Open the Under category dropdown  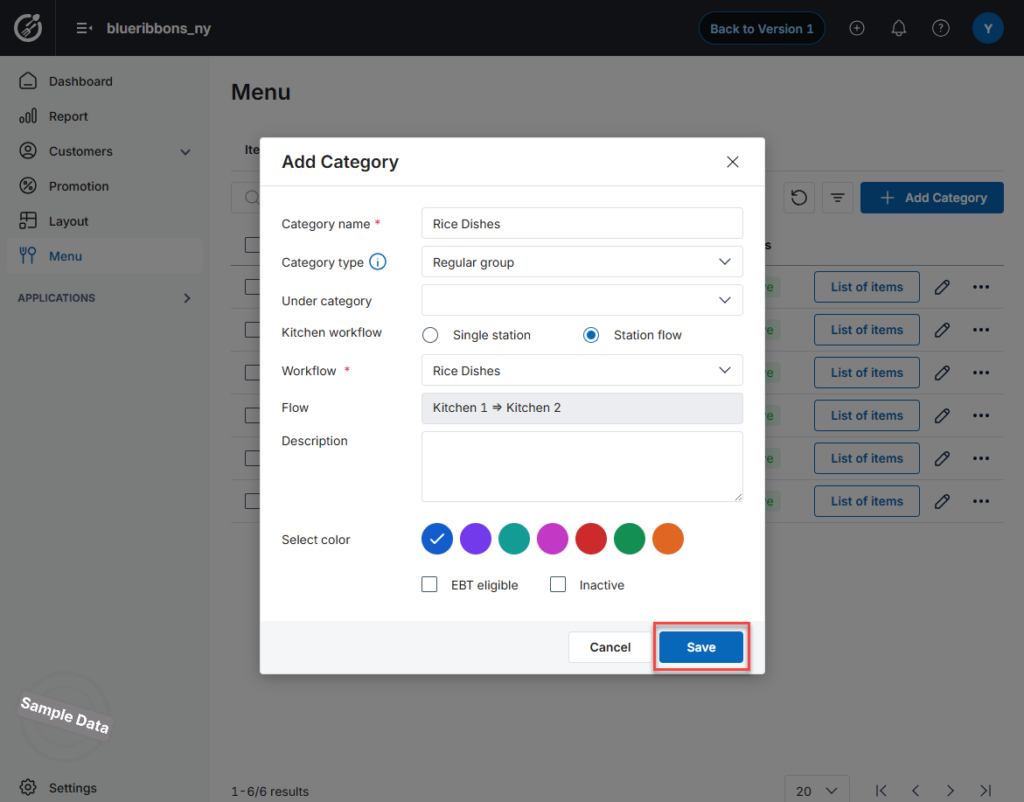click(582, 300)
